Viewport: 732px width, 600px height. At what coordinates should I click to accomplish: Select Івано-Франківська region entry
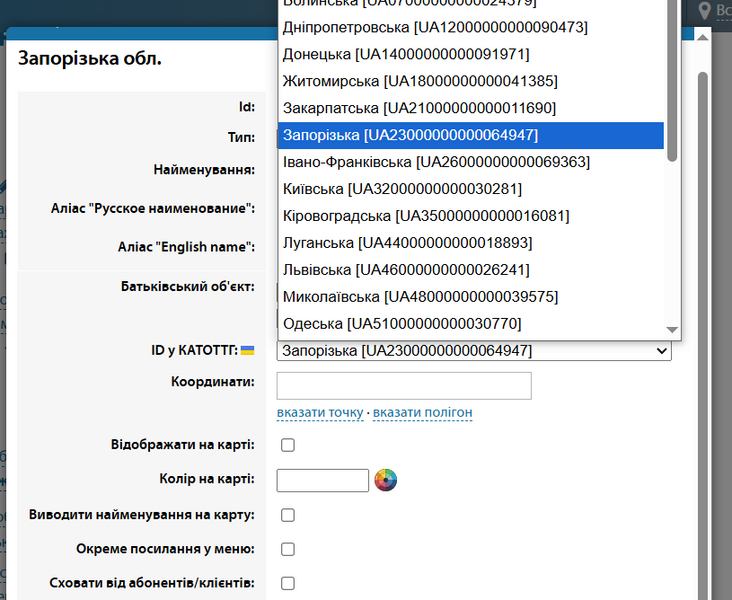436,162
